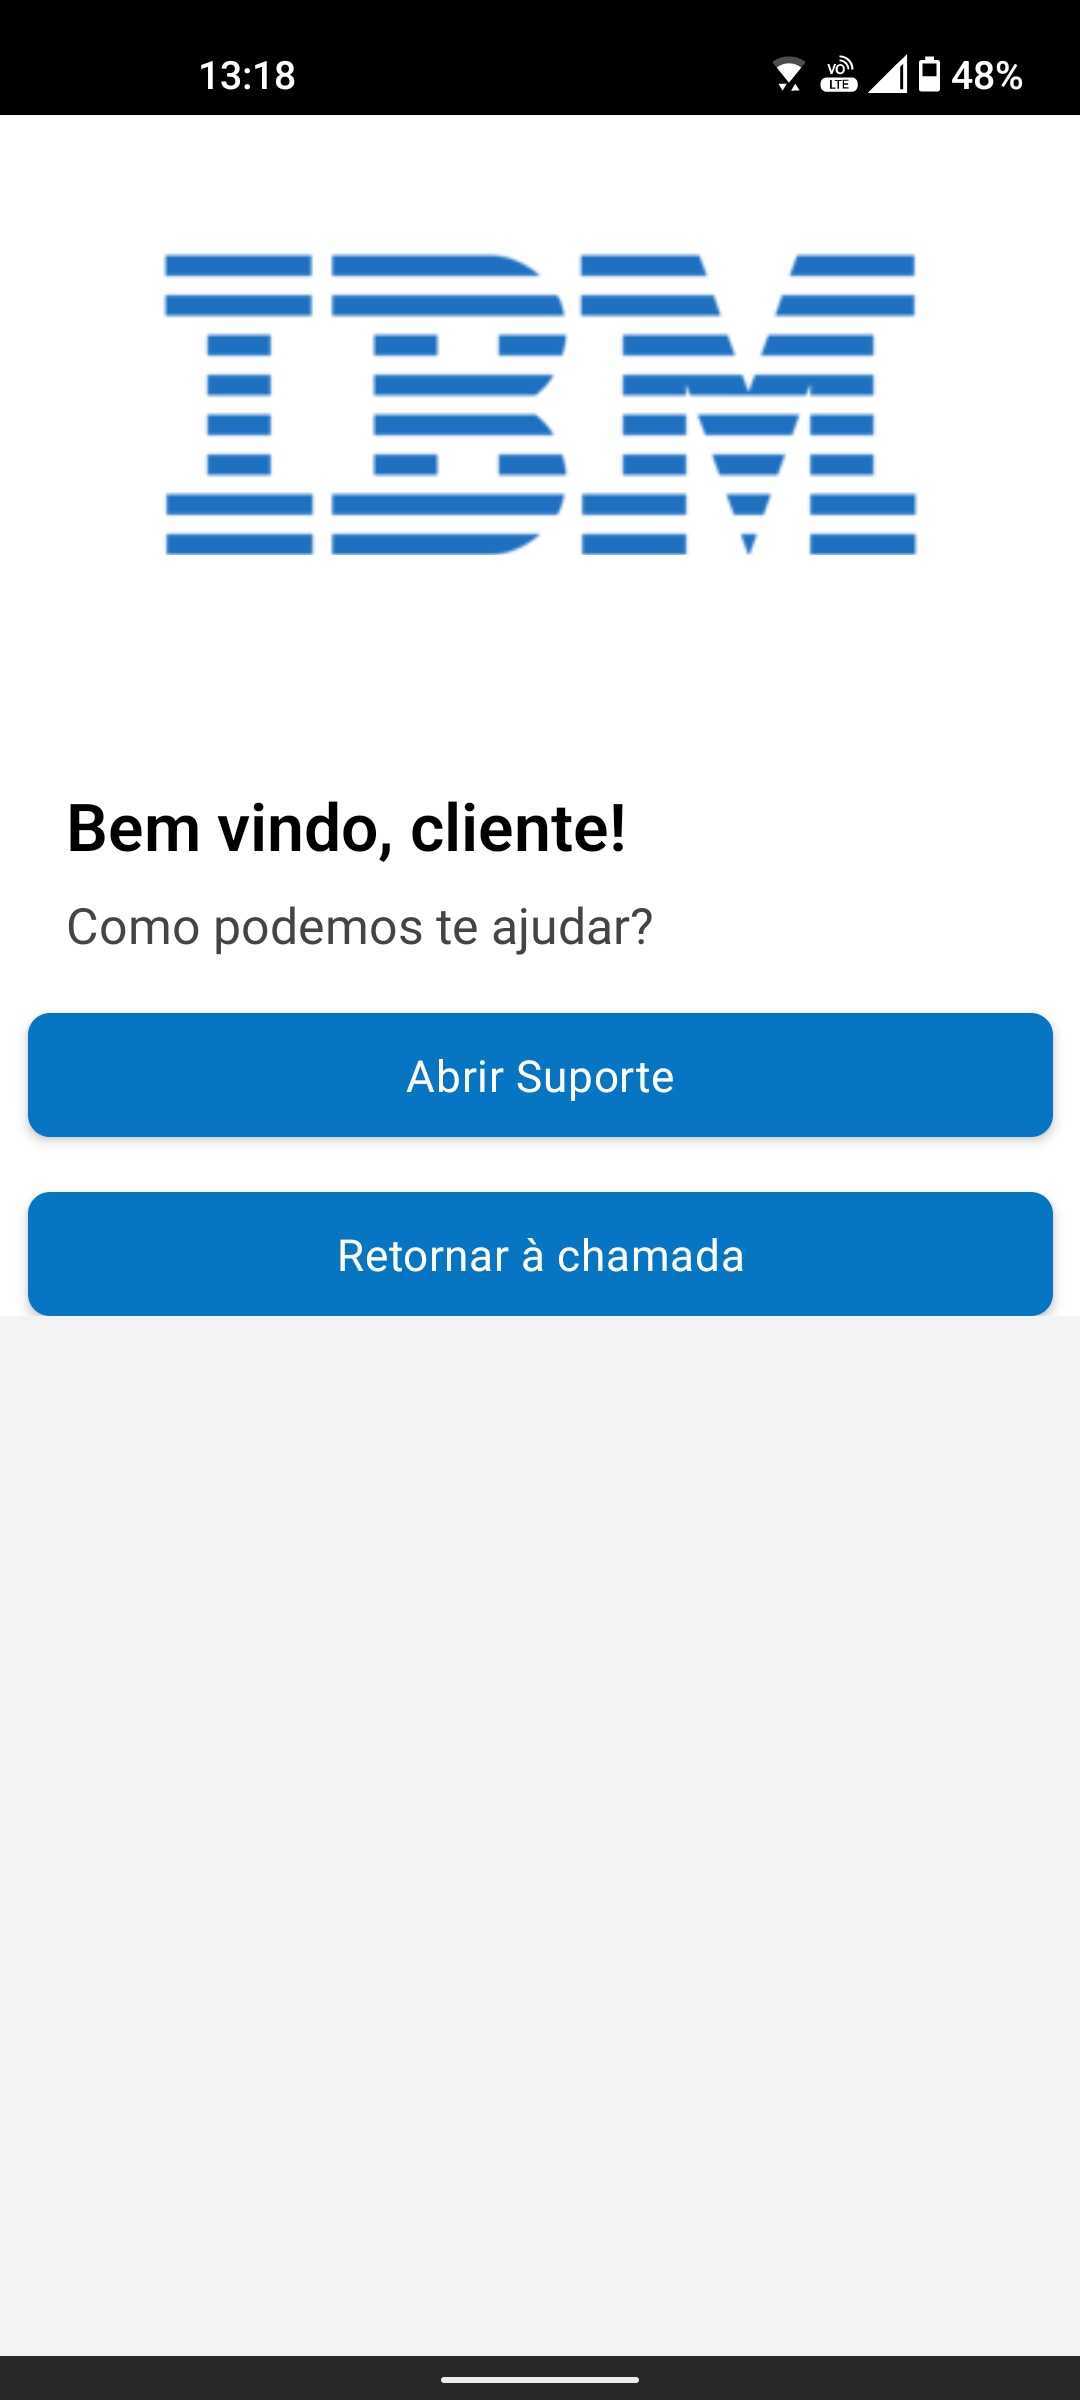Tap the empty gray area below the buttons
This screenshot has height=2400, width=1080.
coord(540,1800)
